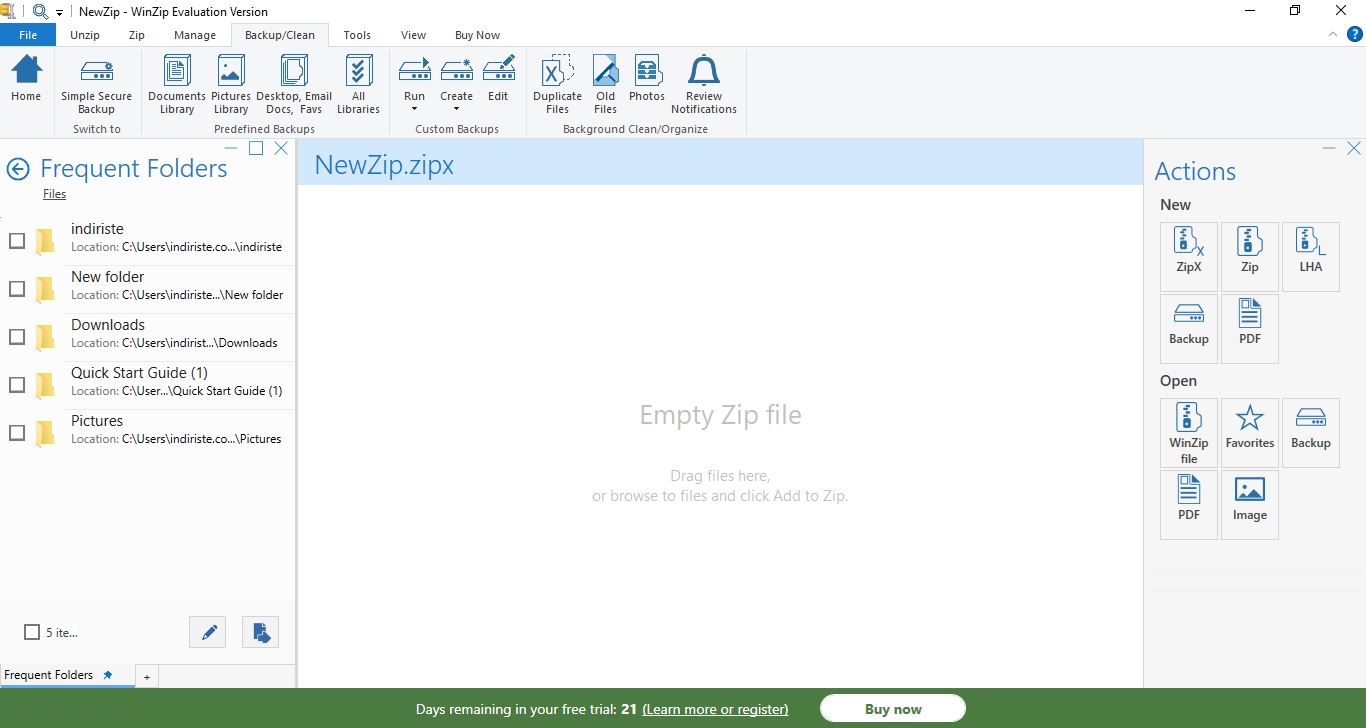Switch to the Zip tab

click(137, 35)
